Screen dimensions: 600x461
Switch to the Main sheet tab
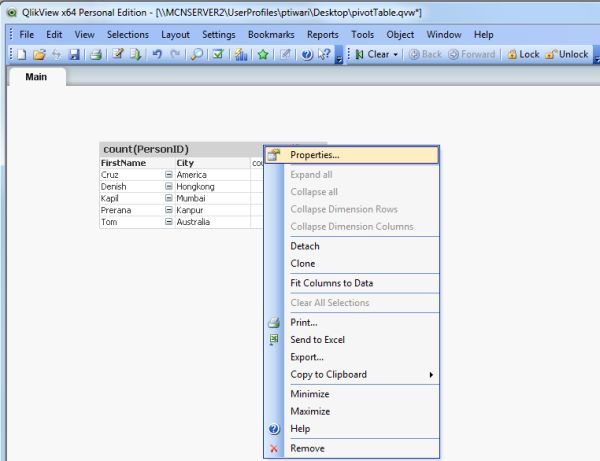pos(36,77)
